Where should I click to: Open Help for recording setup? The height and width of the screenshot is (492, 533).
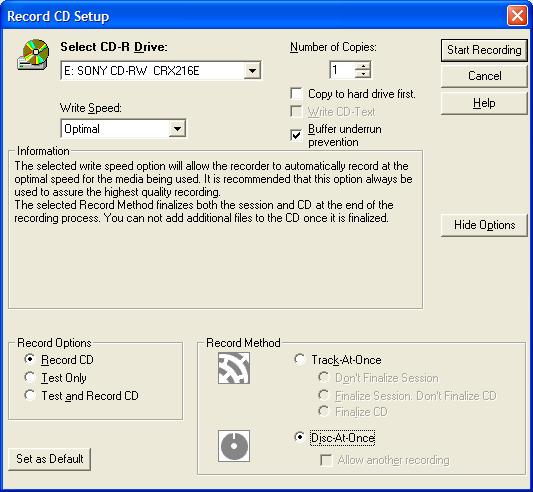coord(484,103)
